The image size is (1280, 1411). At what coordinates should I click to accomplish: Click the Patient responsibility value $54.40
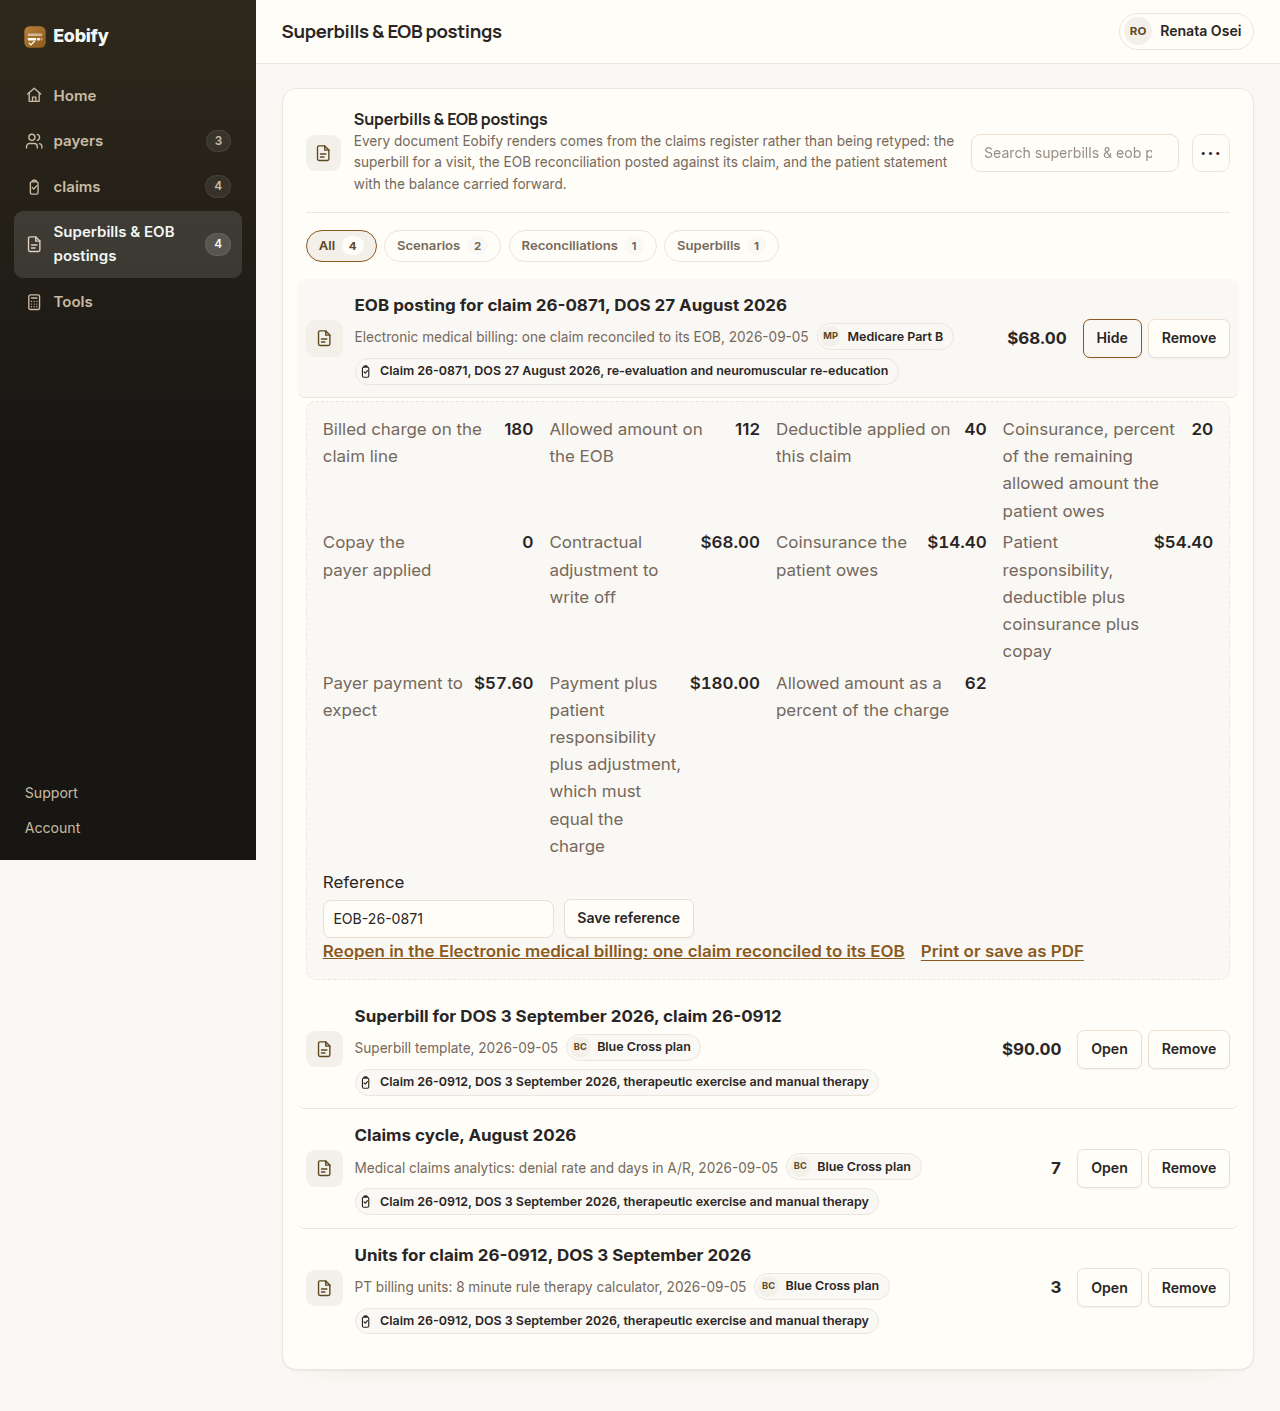pyautogui.click(x=1183, y=542)
